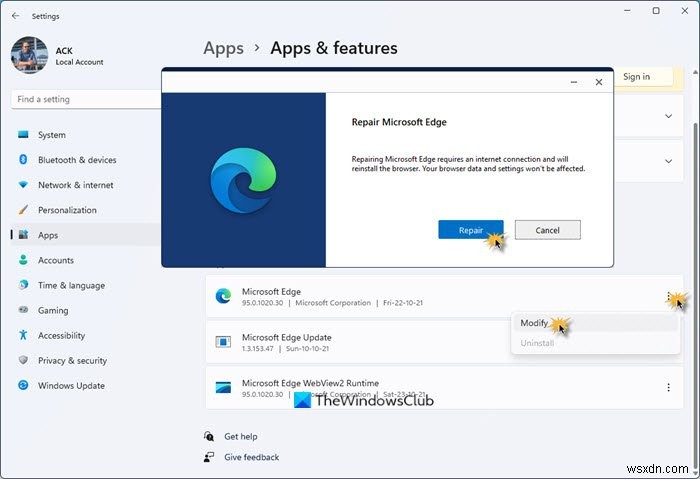Choose Modify from the context menu
This screenshot has height=479, width=700.
[595, 323]
